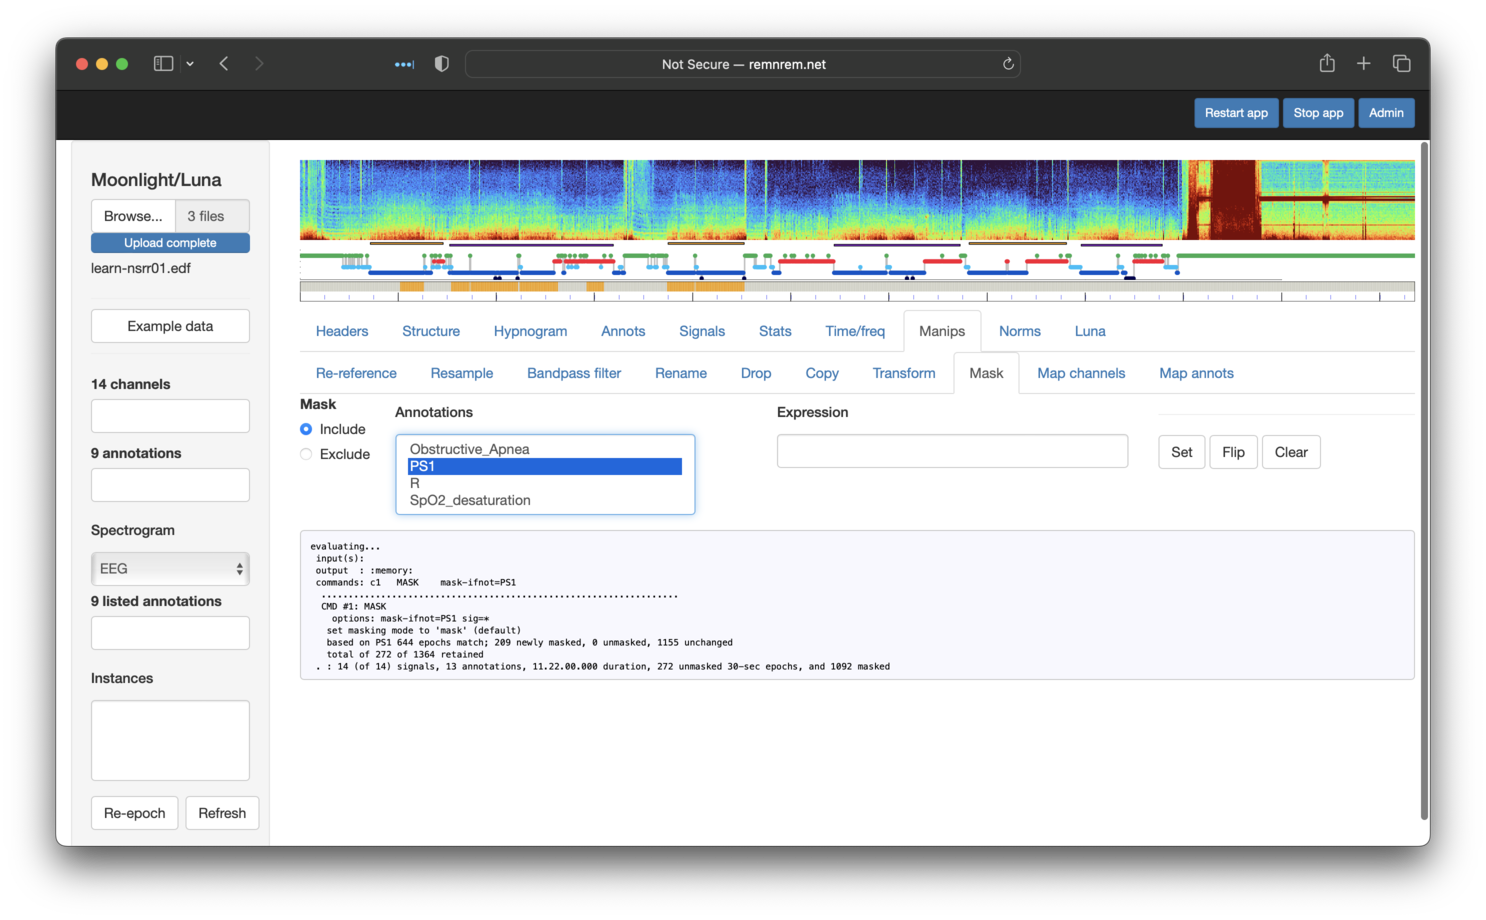1486x920 pixels.
Task: Open the Spectrogram EEG channel dropdown
Action: pyautogui.click(x=170, y=569)
